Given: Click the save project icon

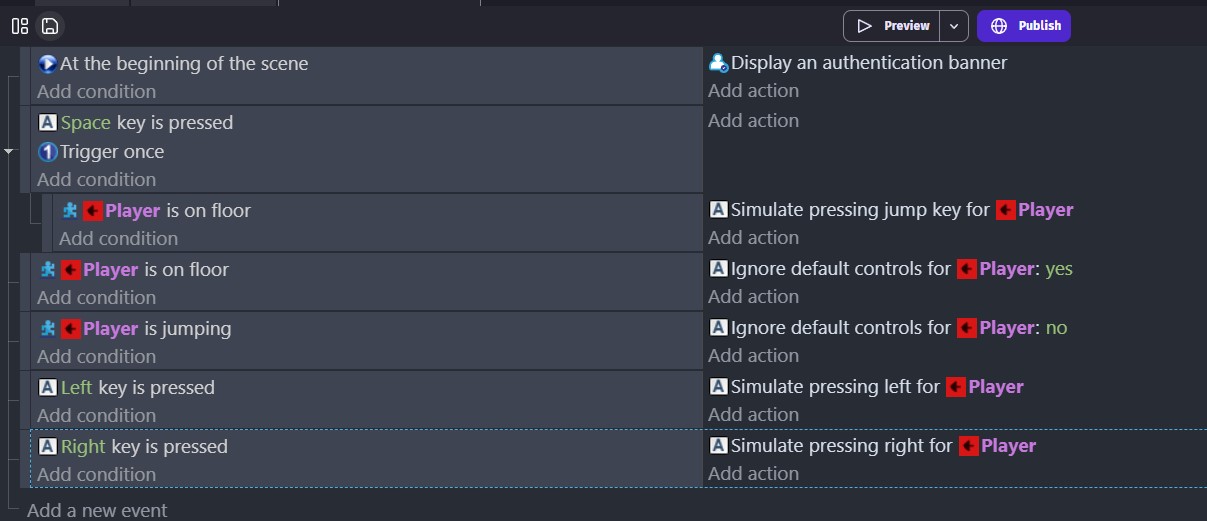Looking at the screenshot, I should point(50,26).
